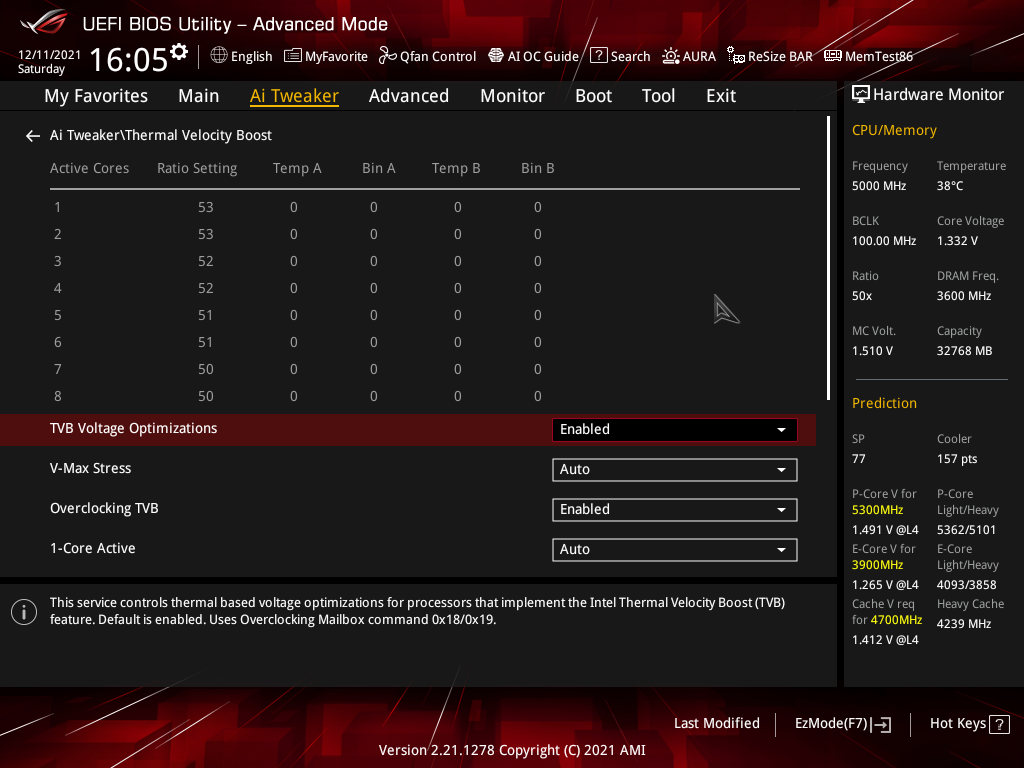Click the ReSize BAR label

(780, 56)
